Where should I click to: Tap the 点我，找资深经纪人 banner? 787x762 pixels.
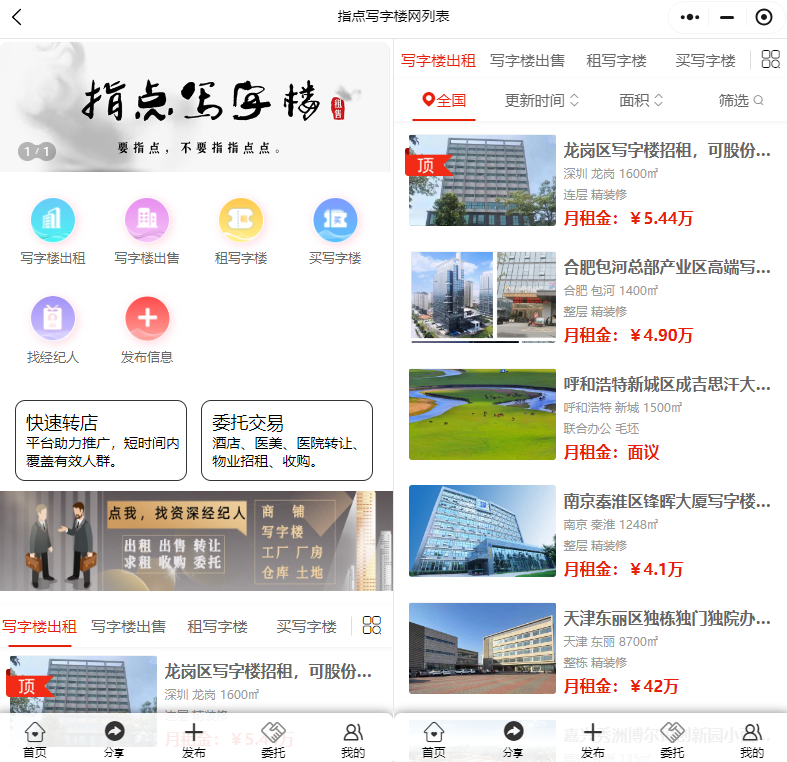point(196,541)
